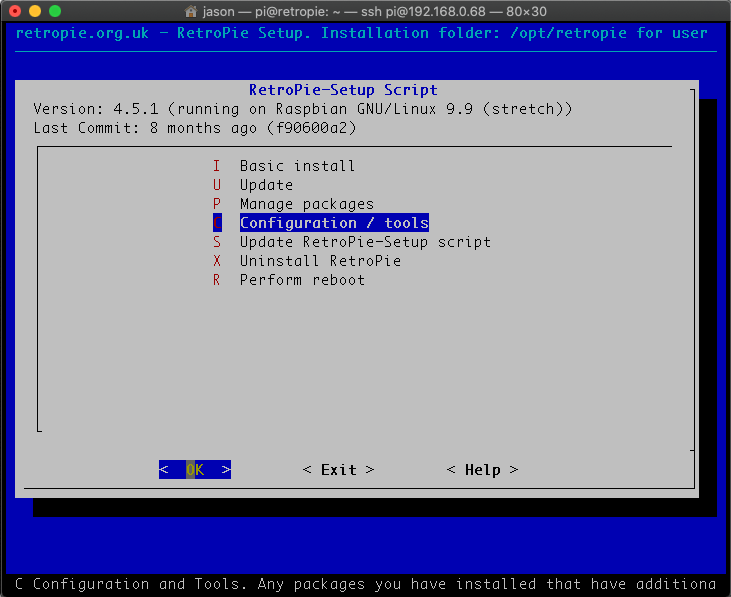Image resolution: width=731 pixels, height=597 pixels.
Task: Choose the Update option in the list
Action: click(266, 185)
